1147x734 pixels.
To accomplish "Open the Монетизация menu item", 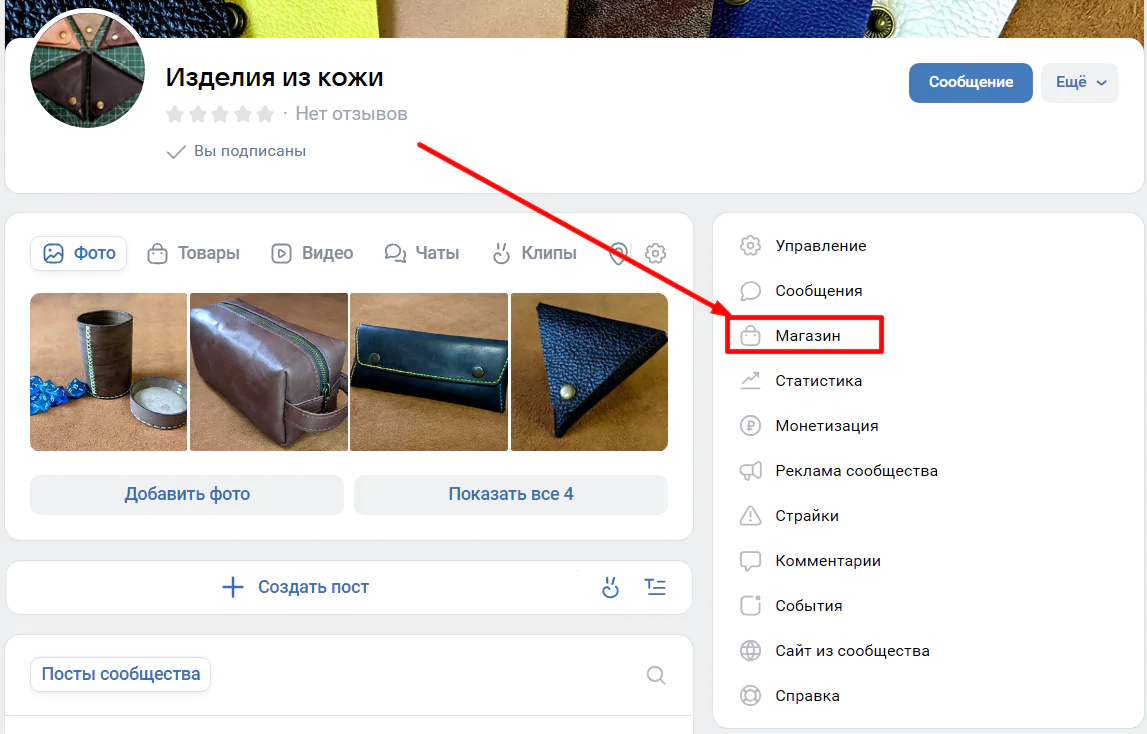I will pos(827,426).
